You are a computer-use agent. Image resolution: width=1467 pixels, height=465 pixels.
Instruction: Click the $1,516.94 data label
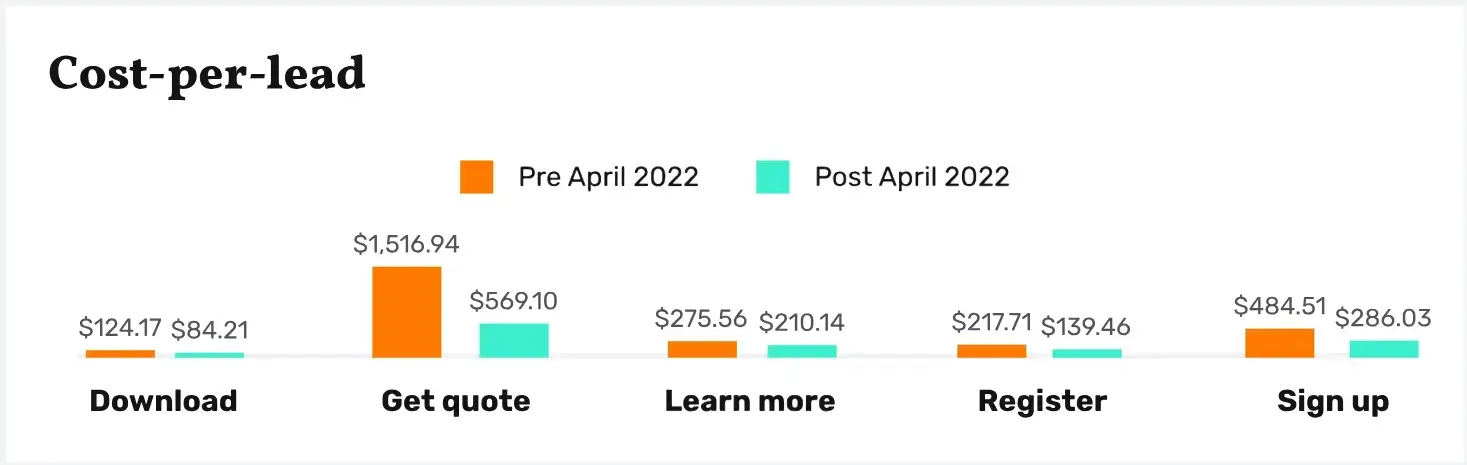click(406, 244)
